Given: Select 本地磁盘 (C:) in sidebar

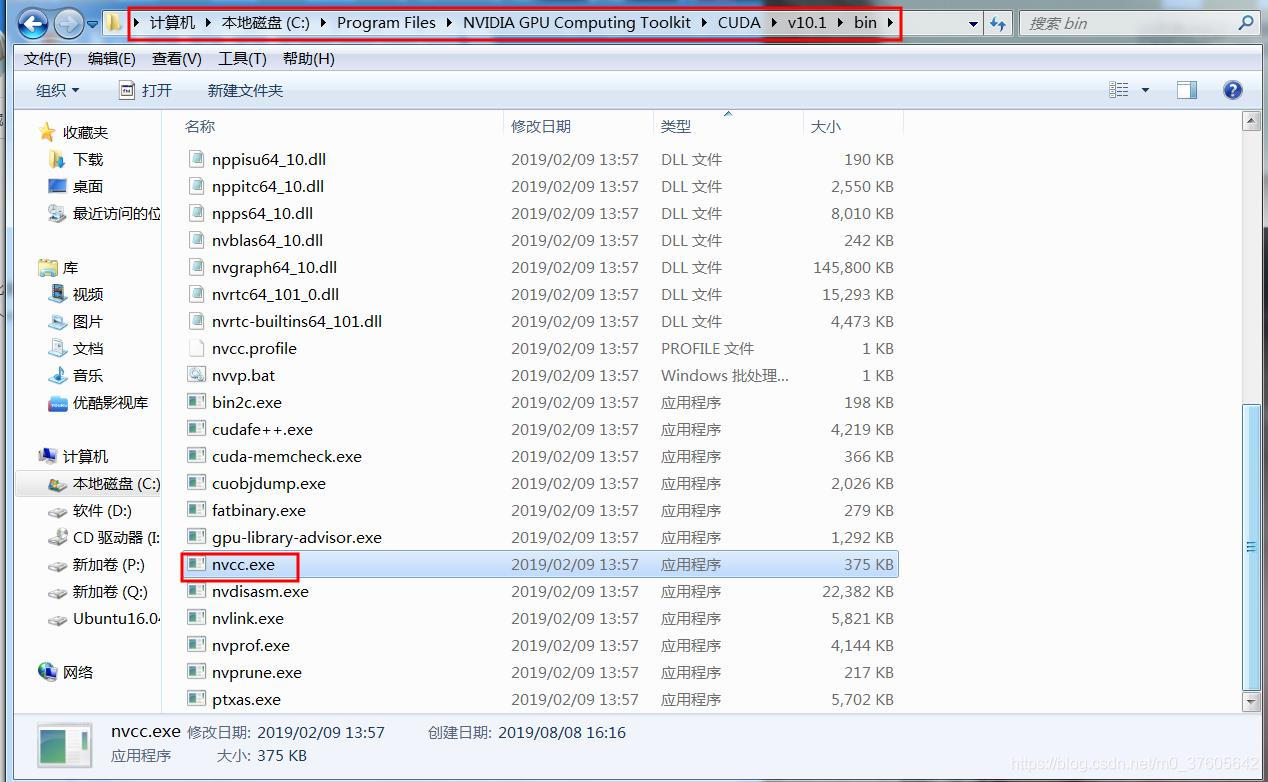Looking at the screenshot, I should [116, 483].
